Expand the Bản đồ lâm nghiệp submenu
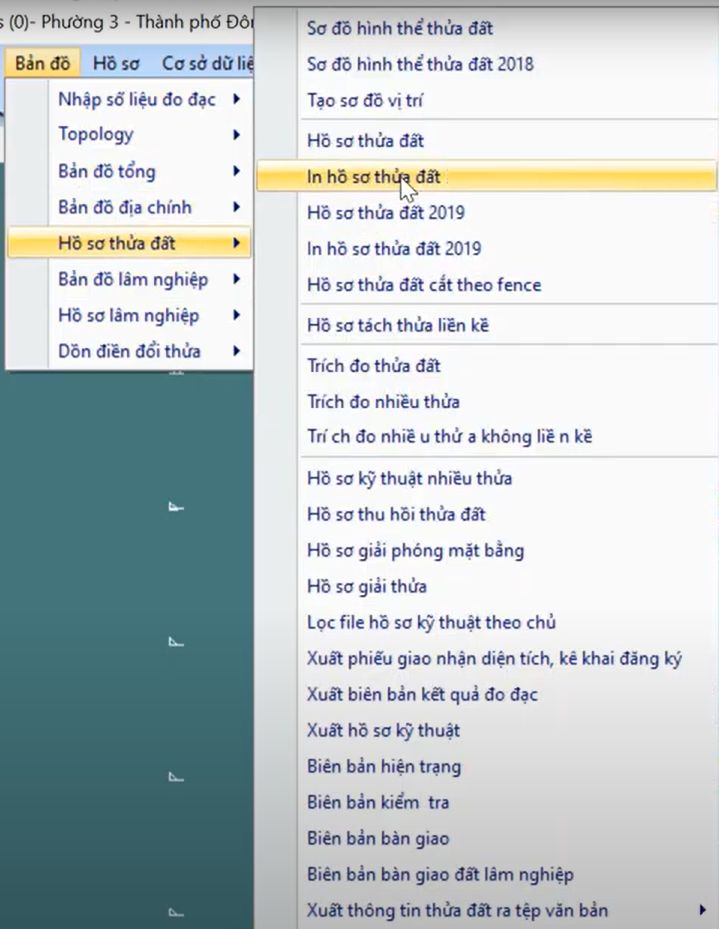This screenshot has height=929, width=719. point(129,280)
